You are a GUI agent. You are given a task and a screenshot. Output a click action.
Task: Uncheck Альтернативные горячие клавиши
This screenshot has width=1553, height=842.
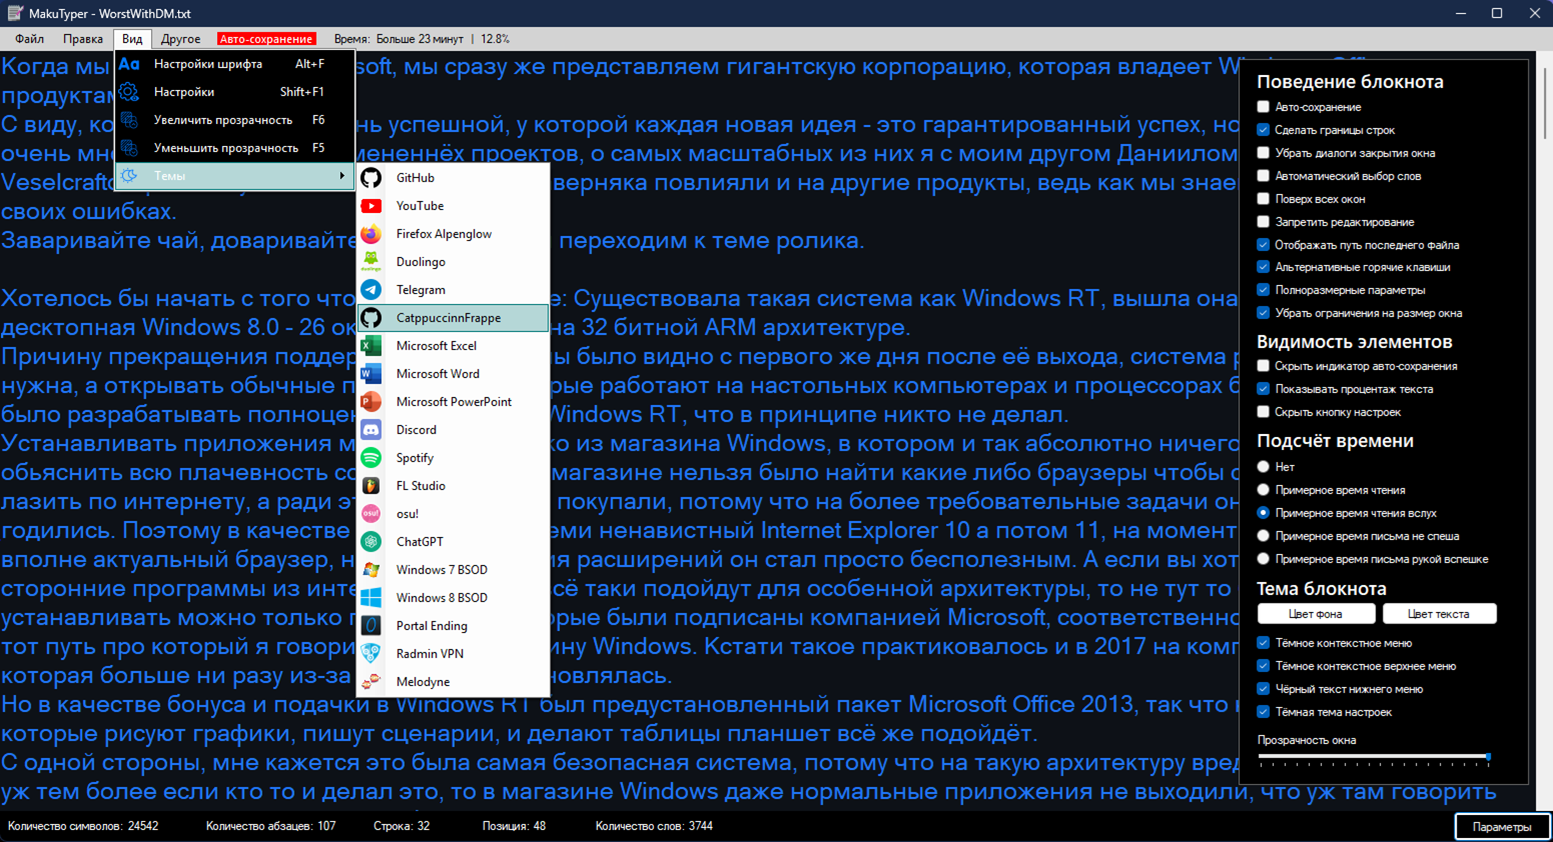(x=1263, y=267)
